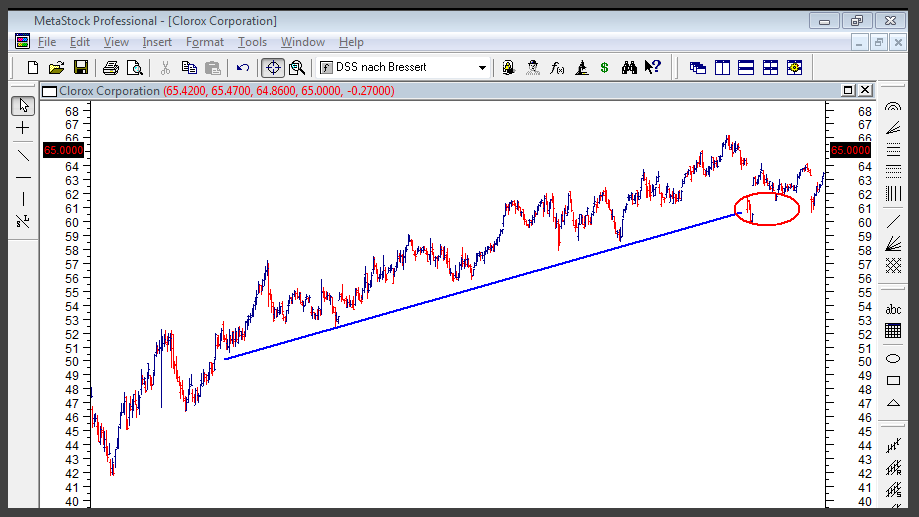Viewport: 919px width, 517px height.
Task: Click the Clorox Corporation chart title text
Action: [109, 91]
